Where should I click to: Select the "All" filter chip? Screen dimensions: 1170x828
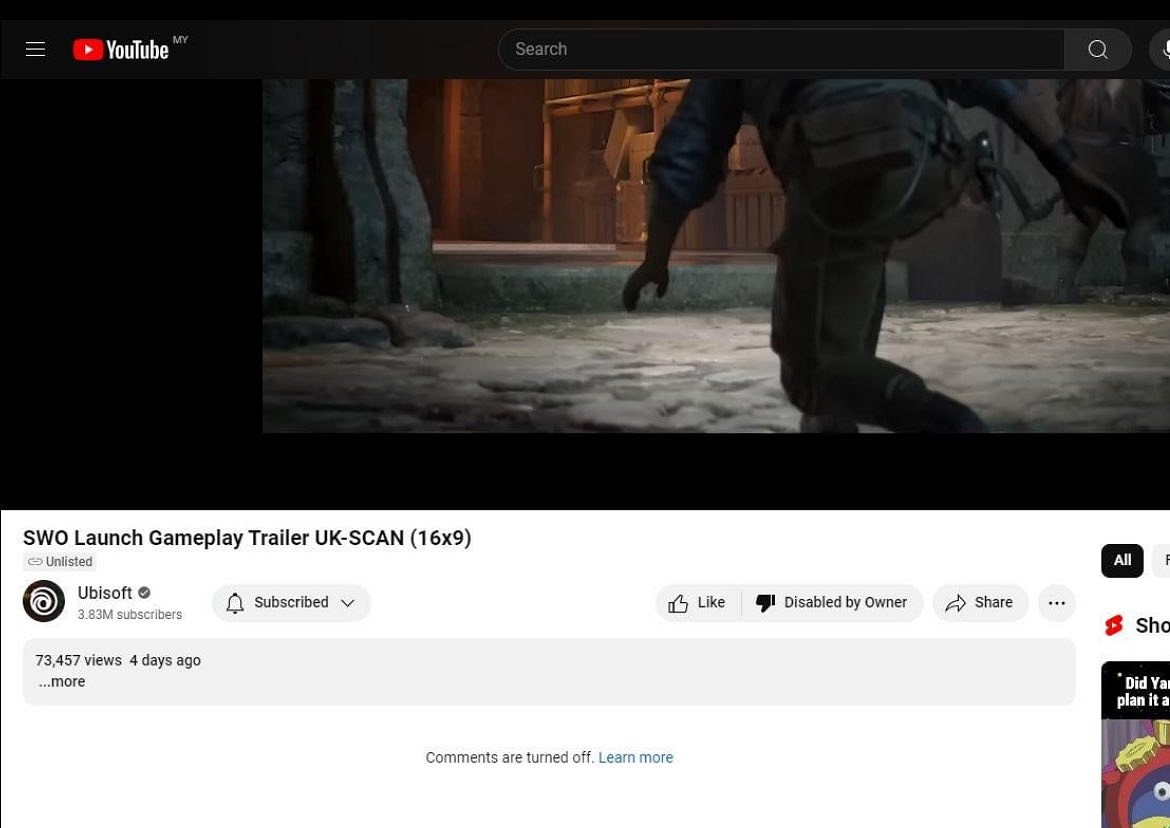[x=1122, y=561]
